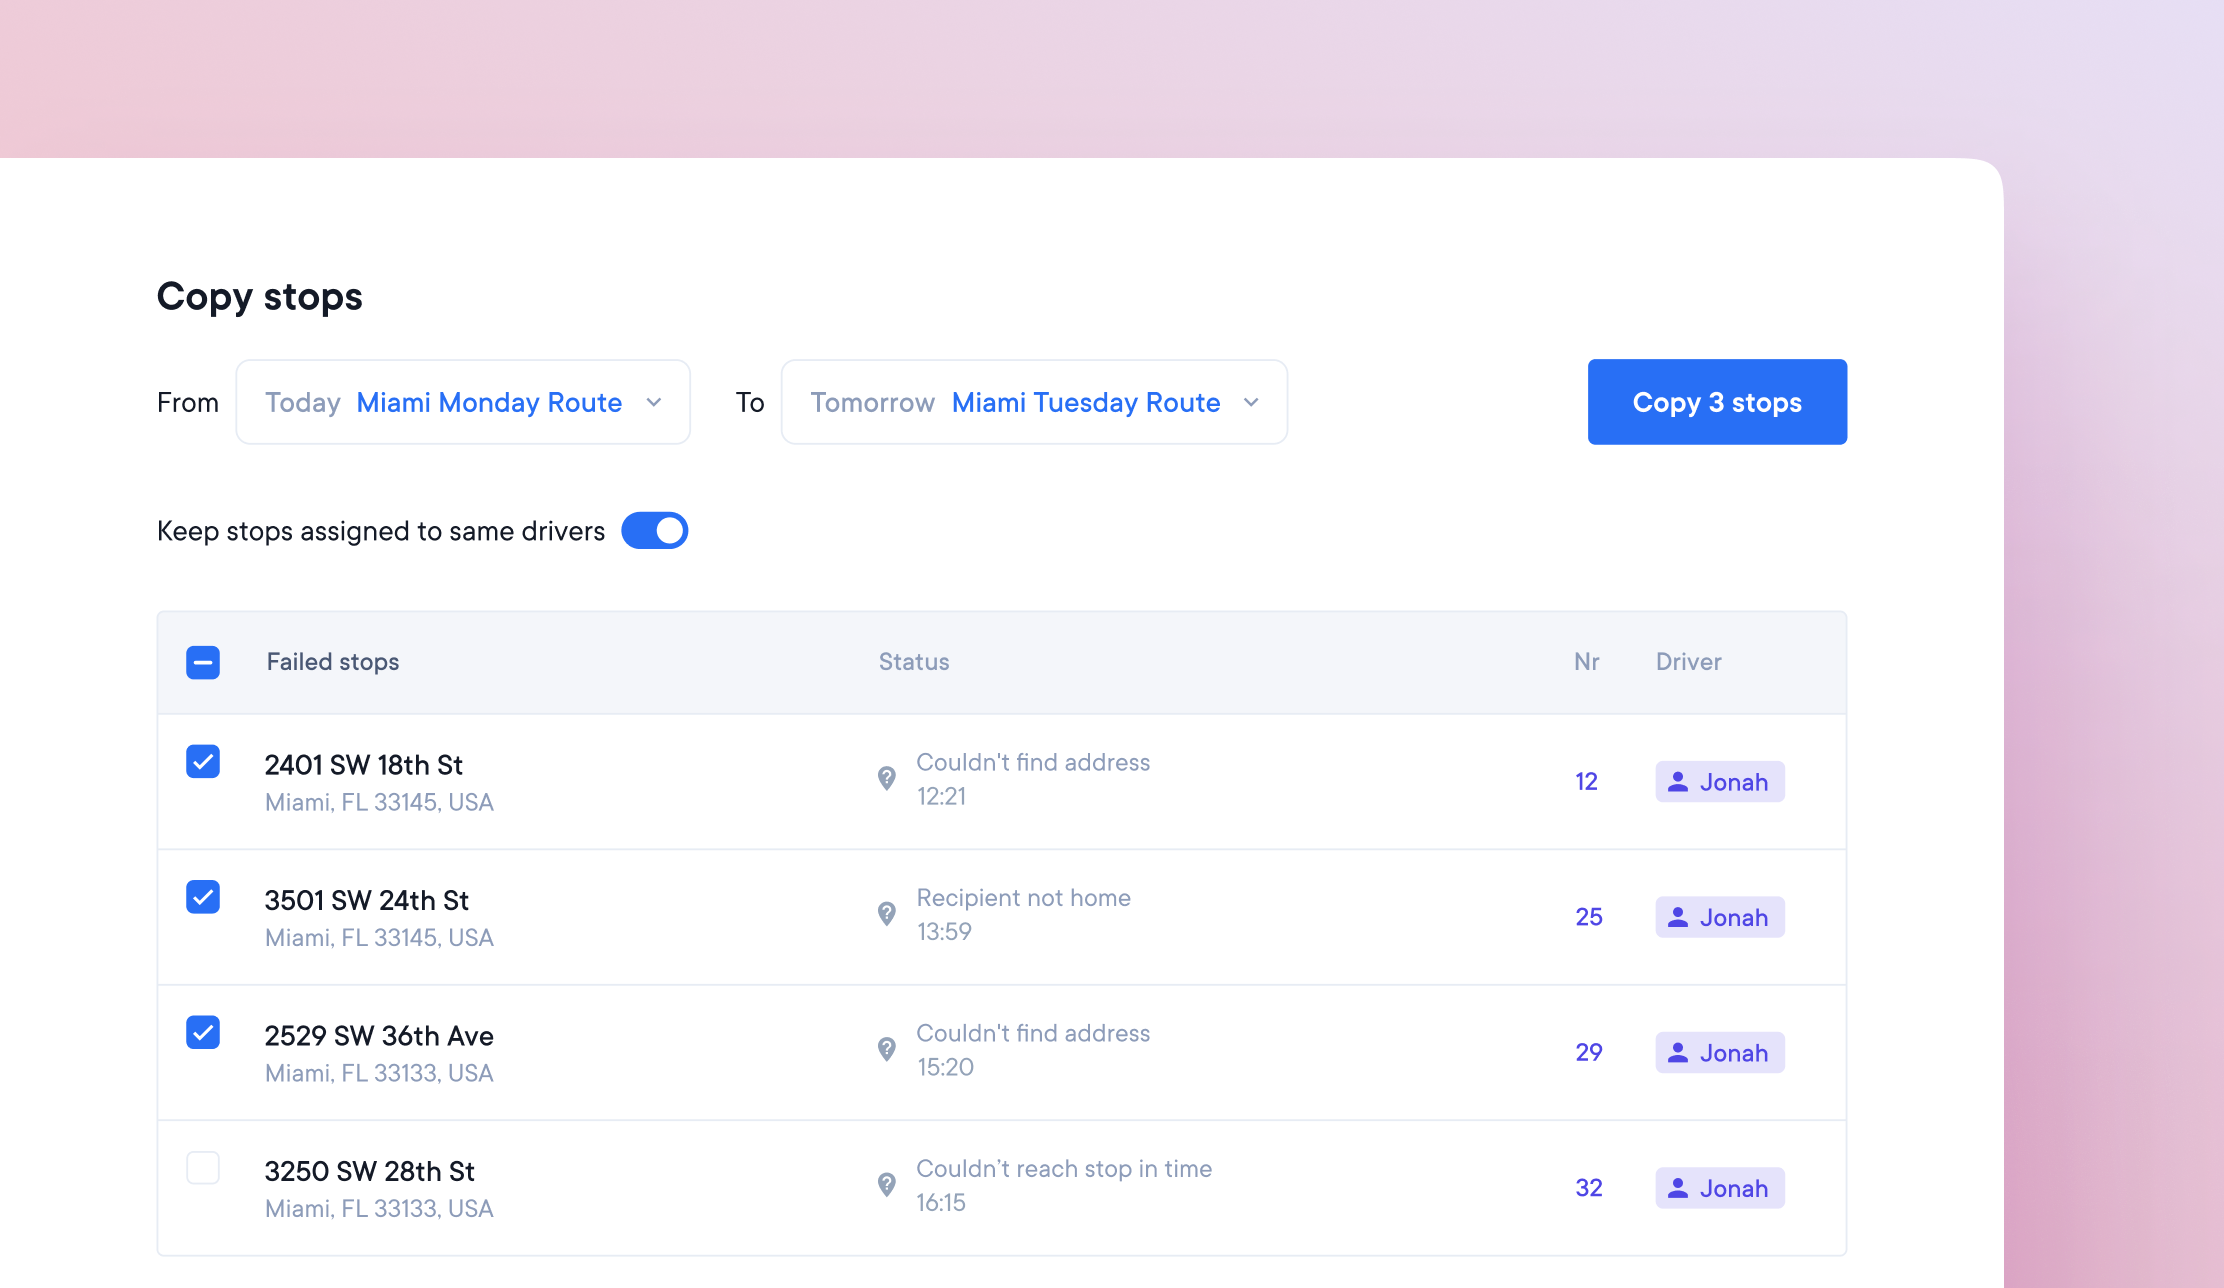Viewport: 2224px width, 1288px height.
Task: Click the select-all checkbox in the table header
Action: [x=203, y=662]
